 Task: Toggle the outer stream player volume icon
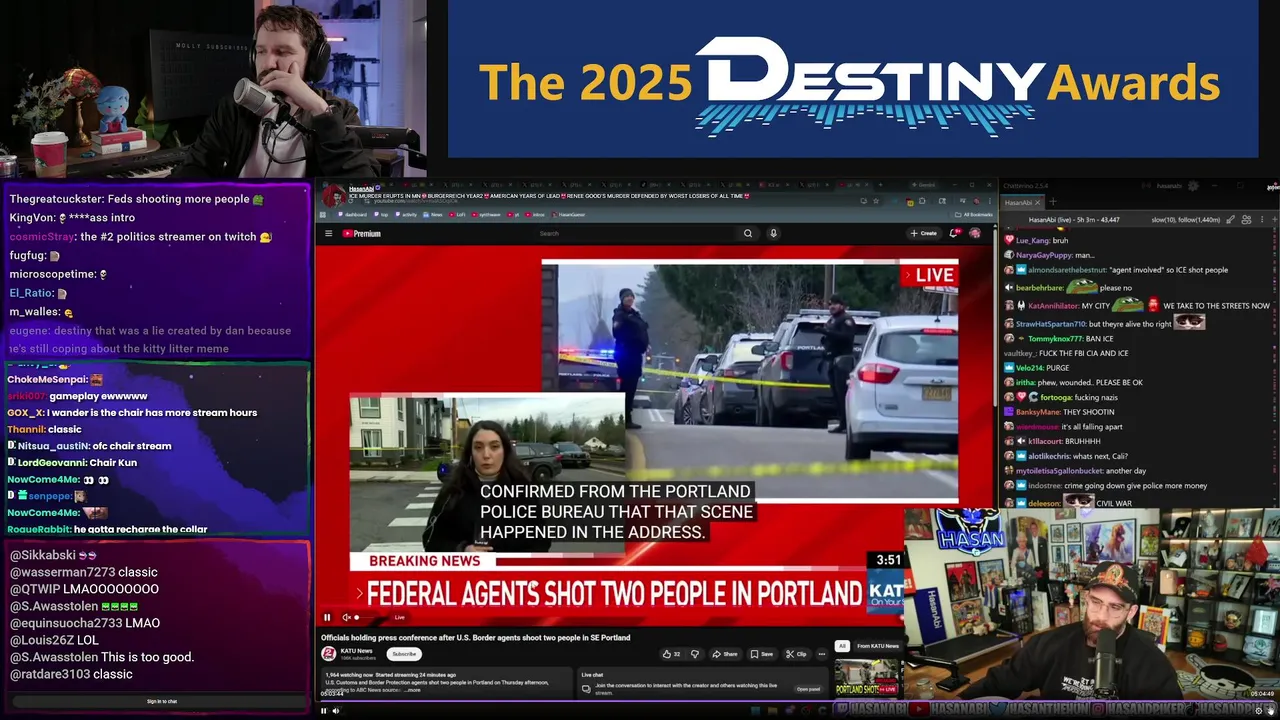336,711
